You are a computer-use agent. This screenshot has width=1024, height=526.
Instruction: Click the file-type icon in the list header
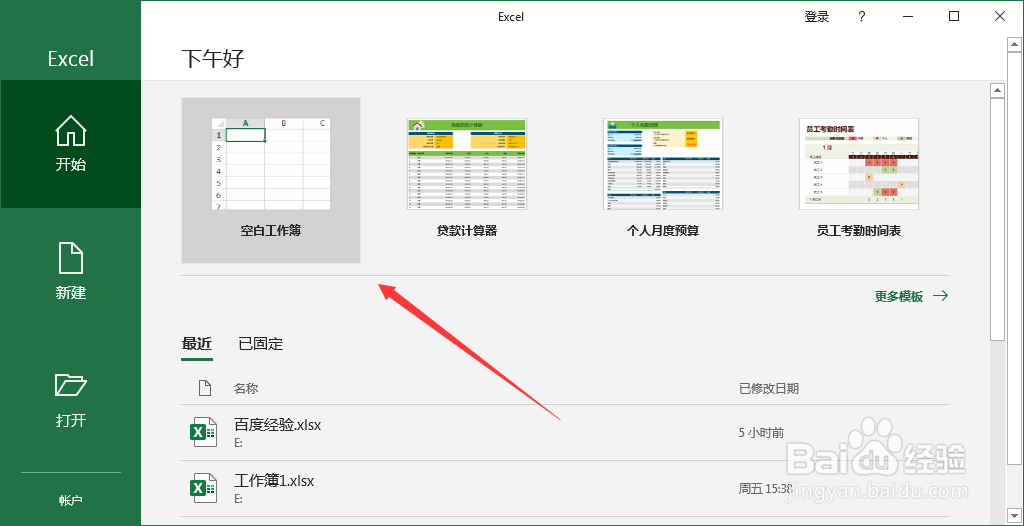coord(204,389)
